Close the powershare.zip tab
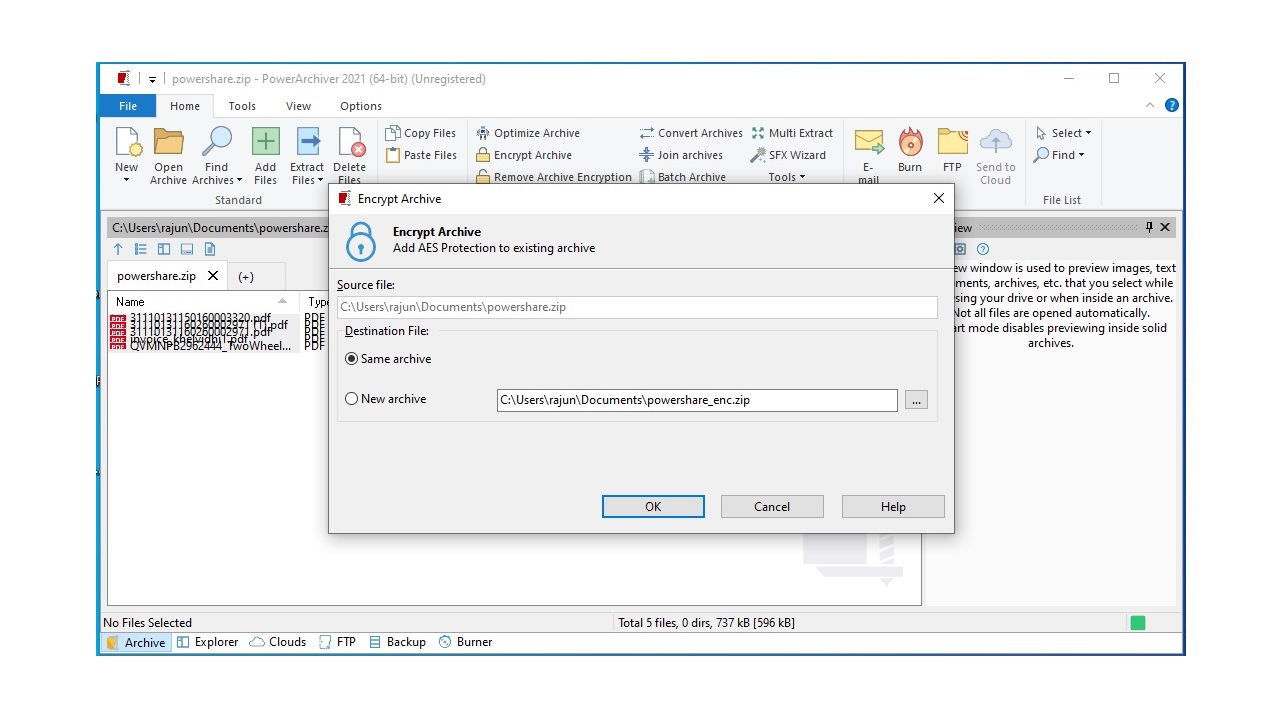This screenshot has height=720, width=1280. point(213,276)
